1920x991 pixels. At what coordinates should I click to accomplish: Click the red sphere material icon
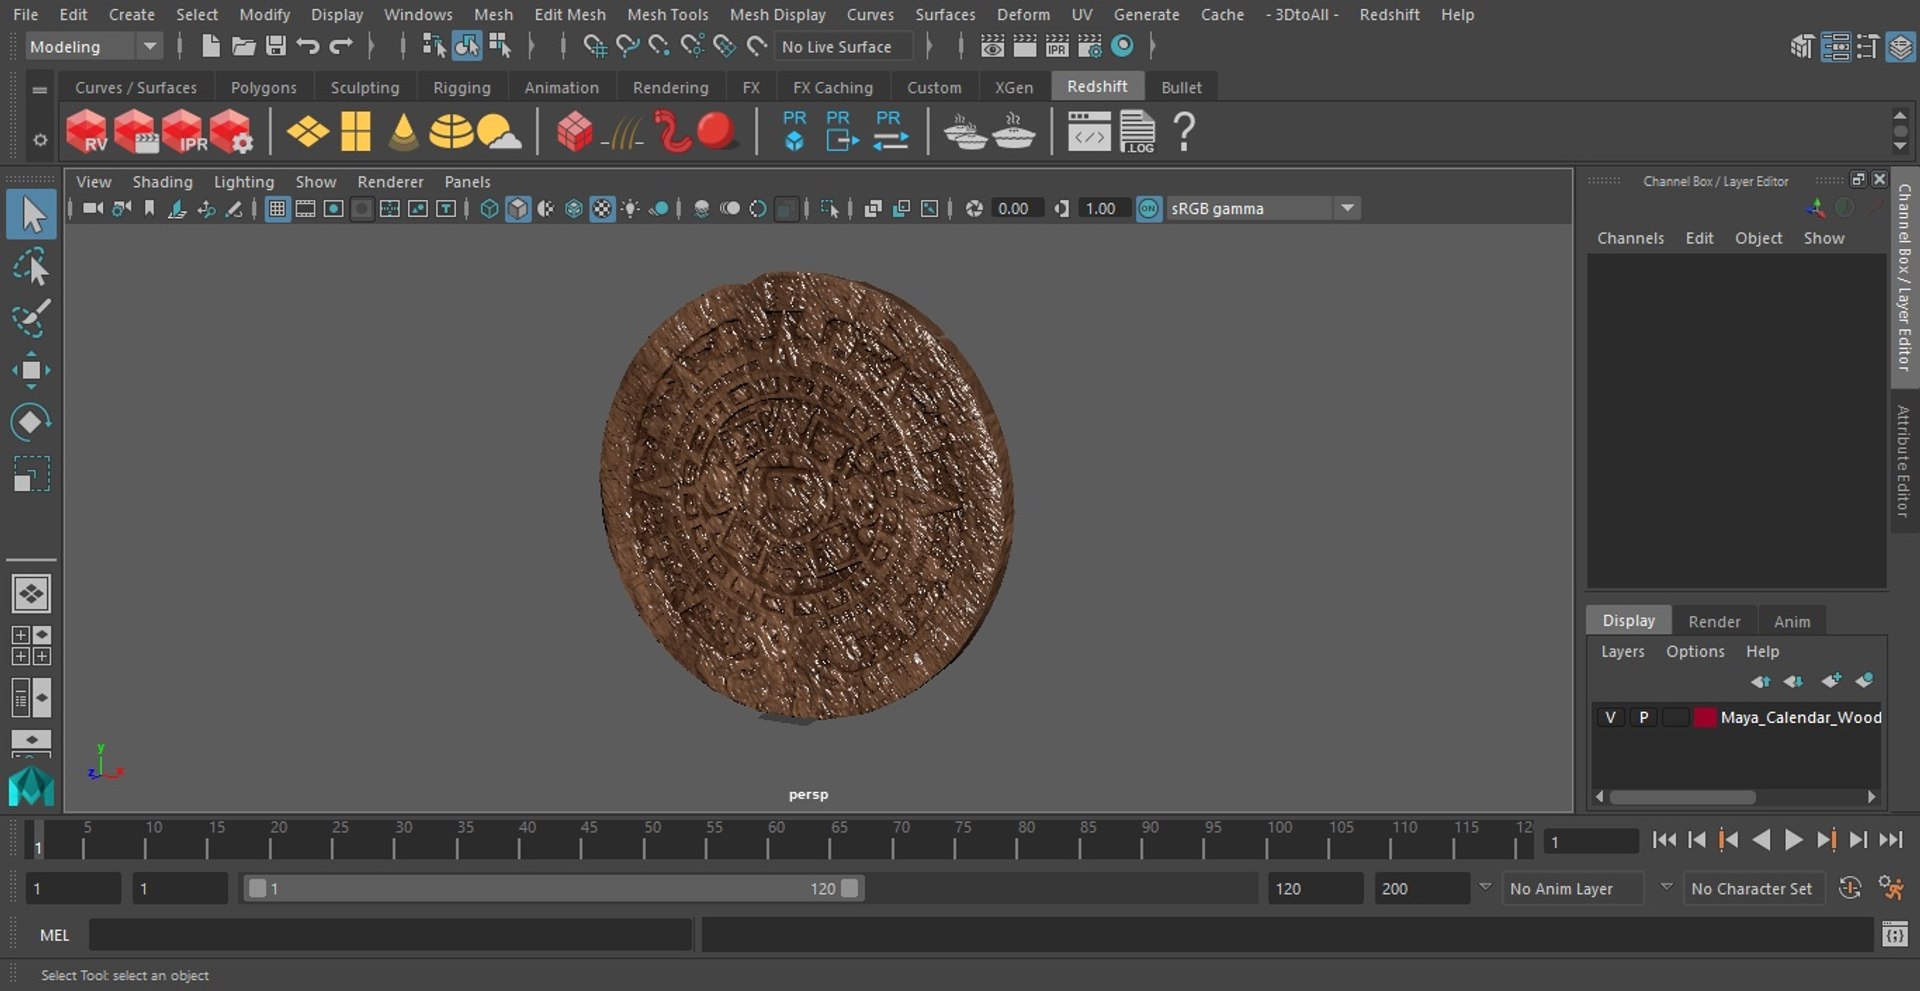point(716,131)
